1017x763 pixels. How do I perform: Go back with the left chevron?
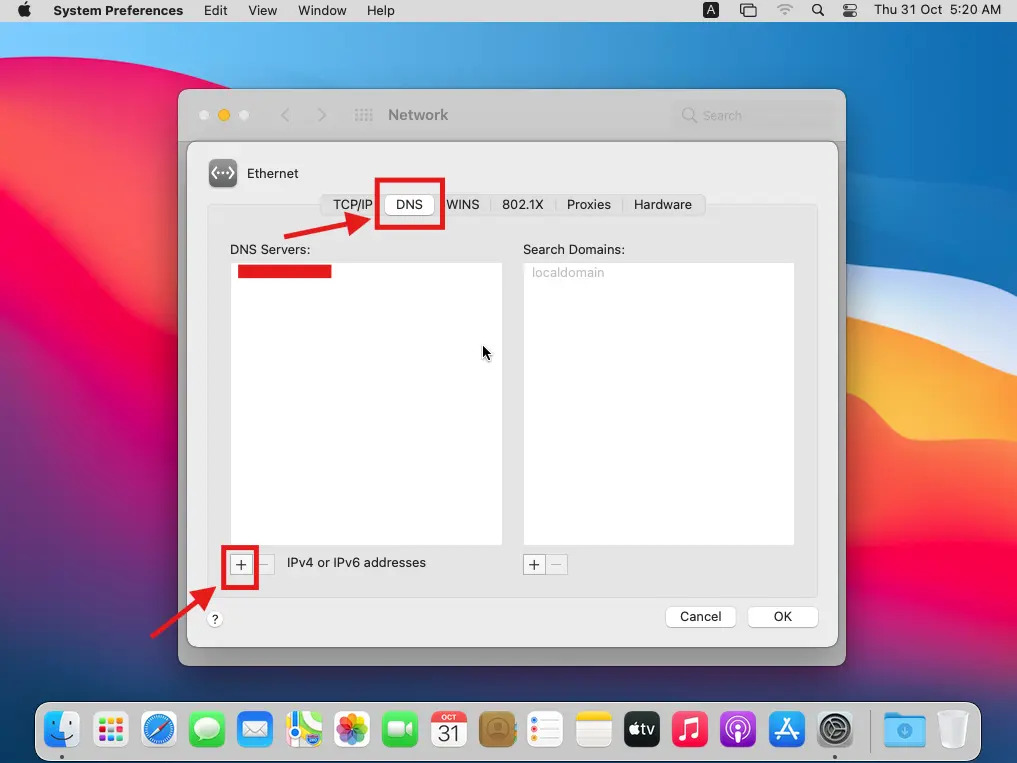click(x=285, y=115)
